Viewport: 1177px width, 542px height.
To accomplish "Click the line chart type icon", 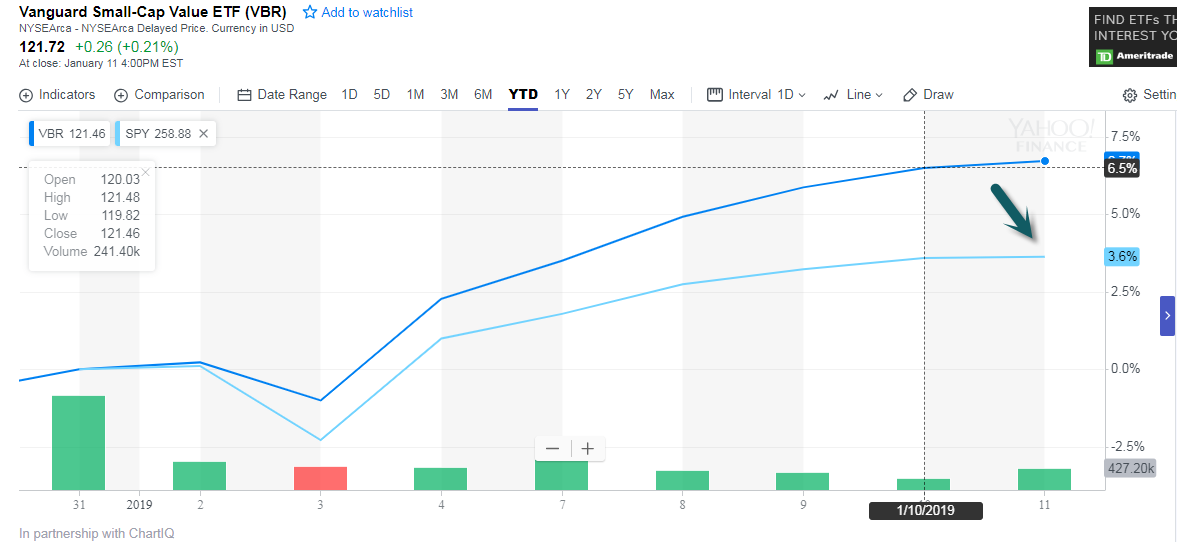I will pos(831,95).
